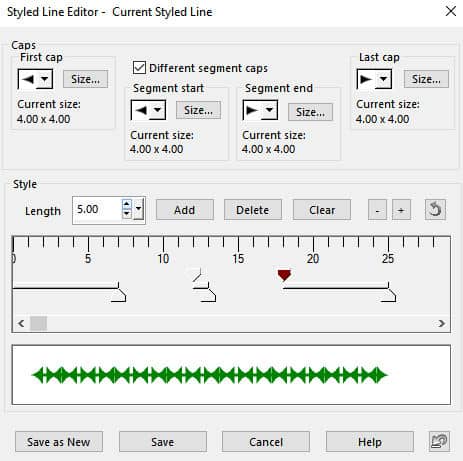Screen dimensions: 463x461
Task: Toggle Different segment caps checkbox
Action: pos(139,68)
